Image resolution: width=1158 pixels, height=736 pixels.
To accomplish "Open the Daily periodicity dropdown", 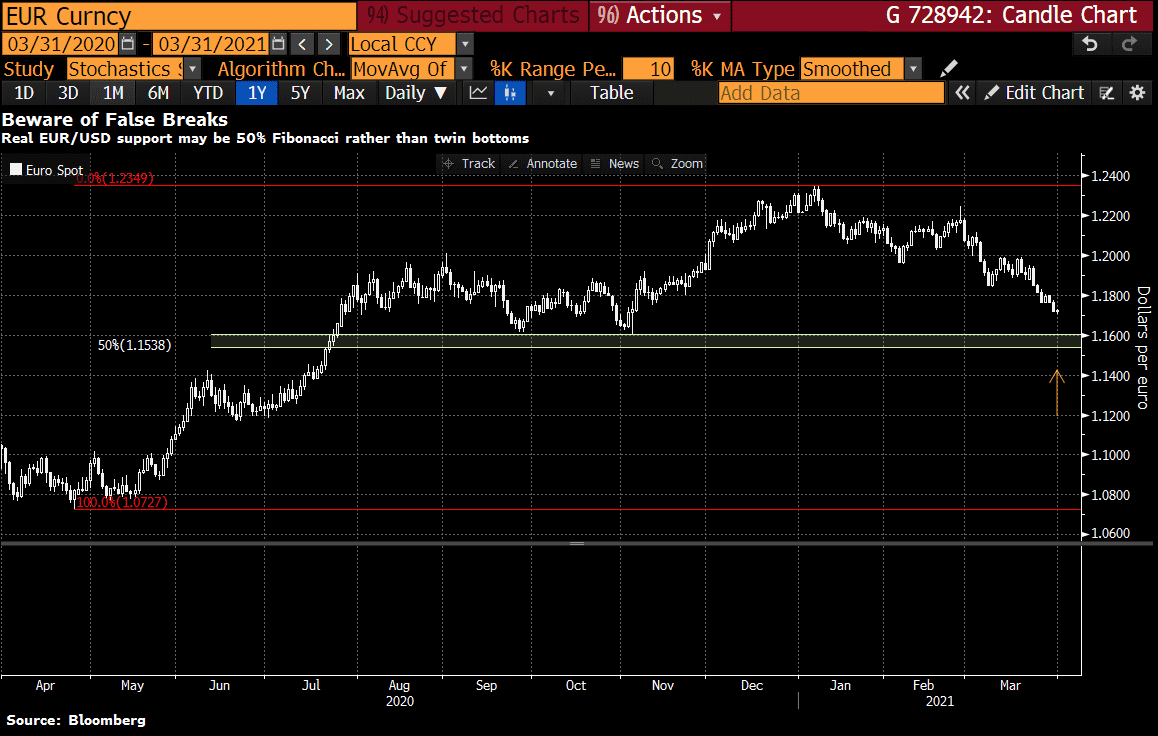I will click(x=416, y=93).
